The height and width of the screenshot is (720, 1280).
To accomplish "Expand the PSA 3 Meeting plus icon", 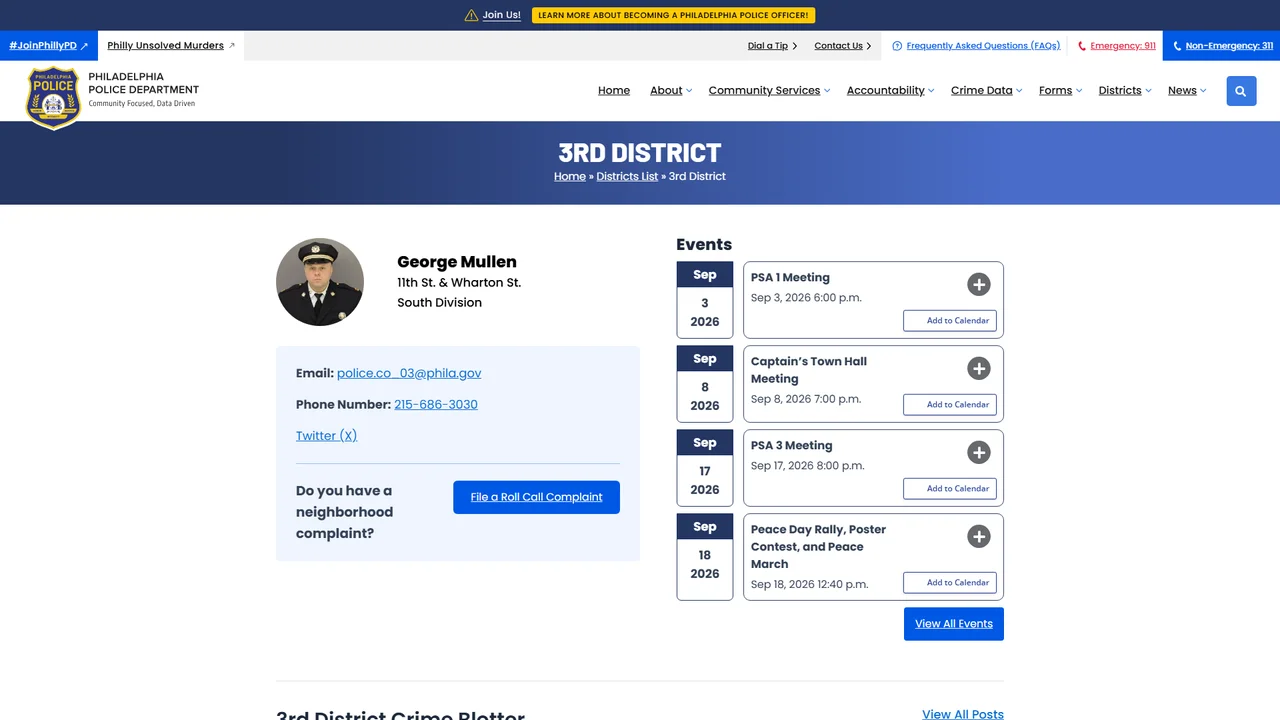I will pos(979,452).
